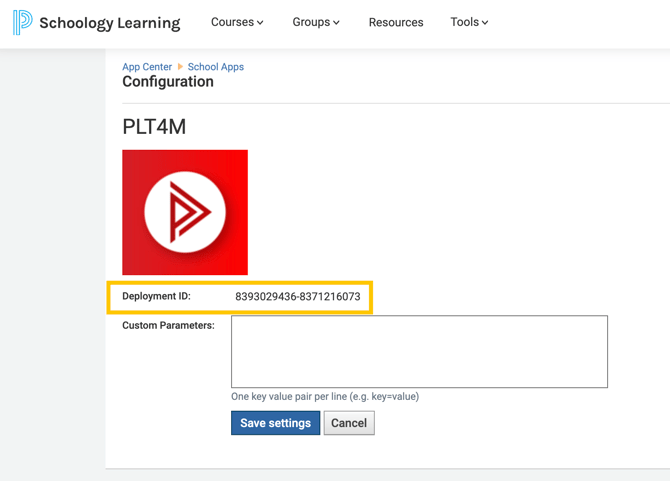The width and height of the screenshot is (670, 481).
Task: Click the chevron next to Courses
Action: click(x=260, y=23)
